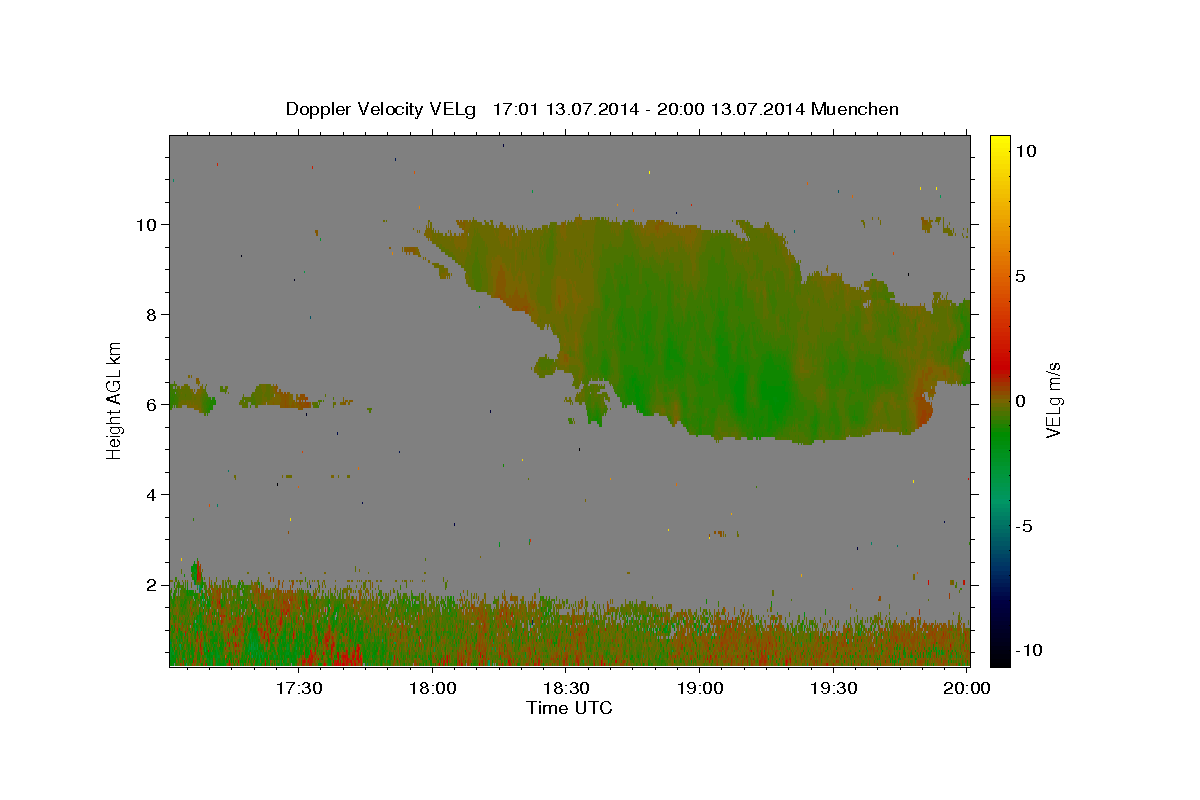The height and width of the screenshot is (800, 1200).
Task: Select the 18:30 time tick label
Action: (566, 688)
